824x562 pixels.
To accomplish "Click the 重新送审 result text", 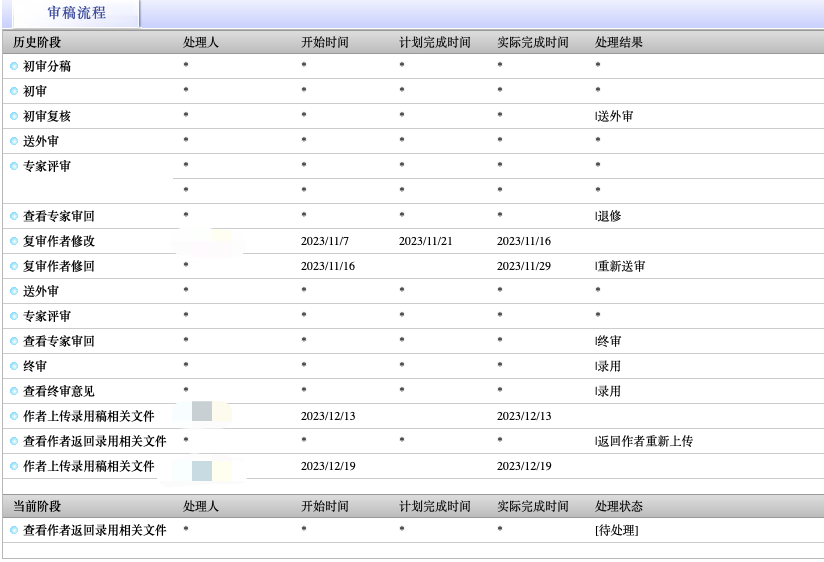I will 621,266.
